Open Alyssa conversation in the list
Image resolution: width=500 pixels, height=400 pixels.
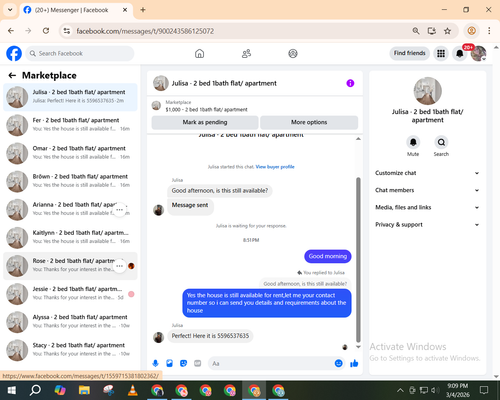[70, 322]
